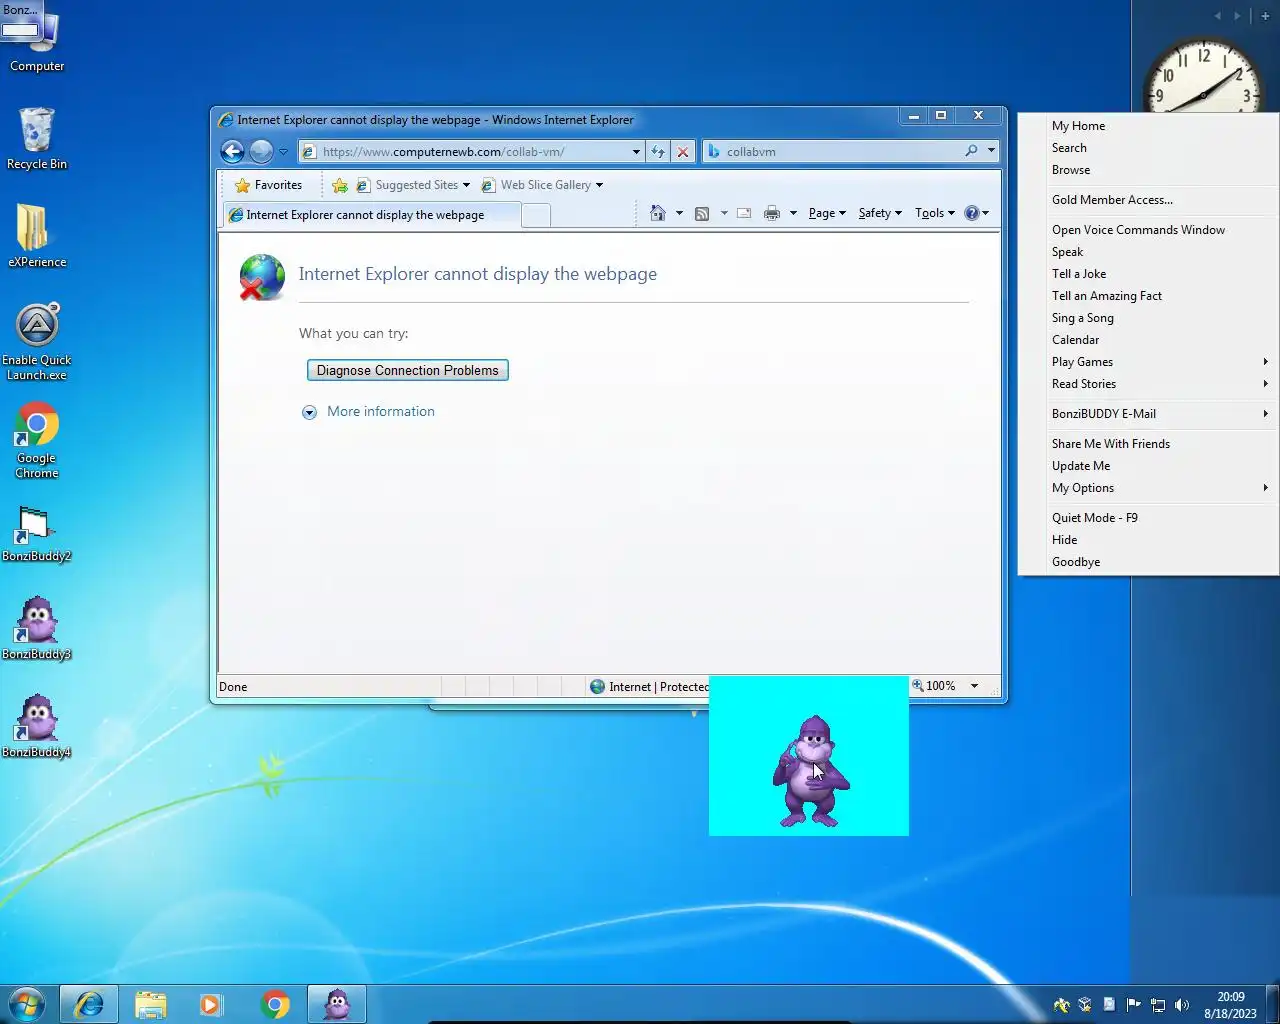
Task: Click the RSS feeds icon
Action: coord(702,213)
